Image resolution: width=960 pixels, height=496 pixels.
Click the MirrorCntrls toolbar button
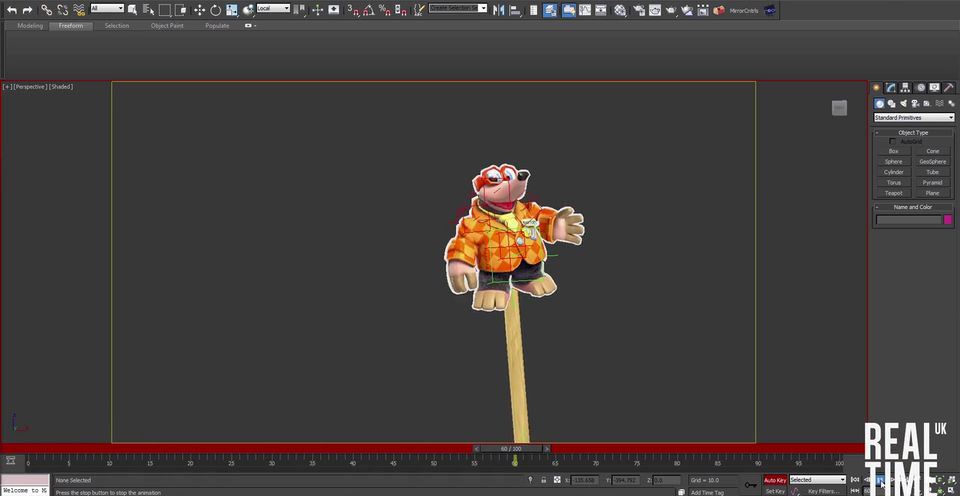tap(743, 10)
